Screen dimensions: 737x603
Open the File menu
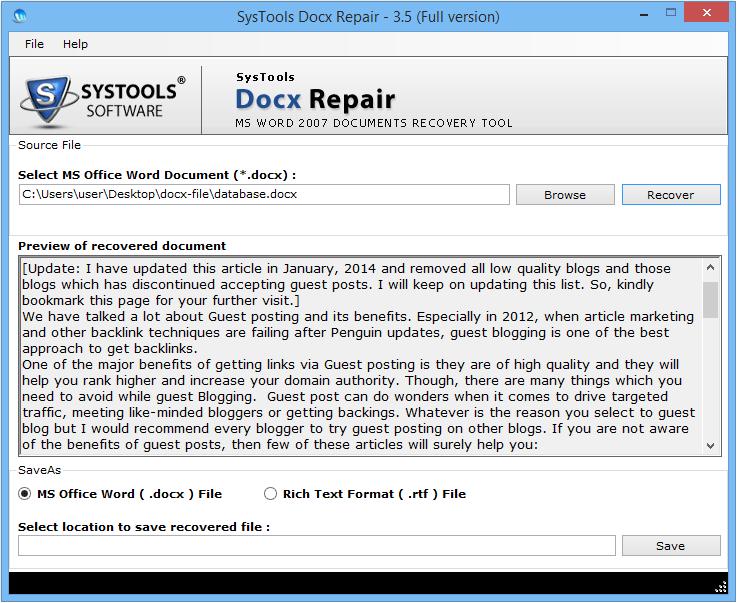pyautogui.click(x=34, y=44)
